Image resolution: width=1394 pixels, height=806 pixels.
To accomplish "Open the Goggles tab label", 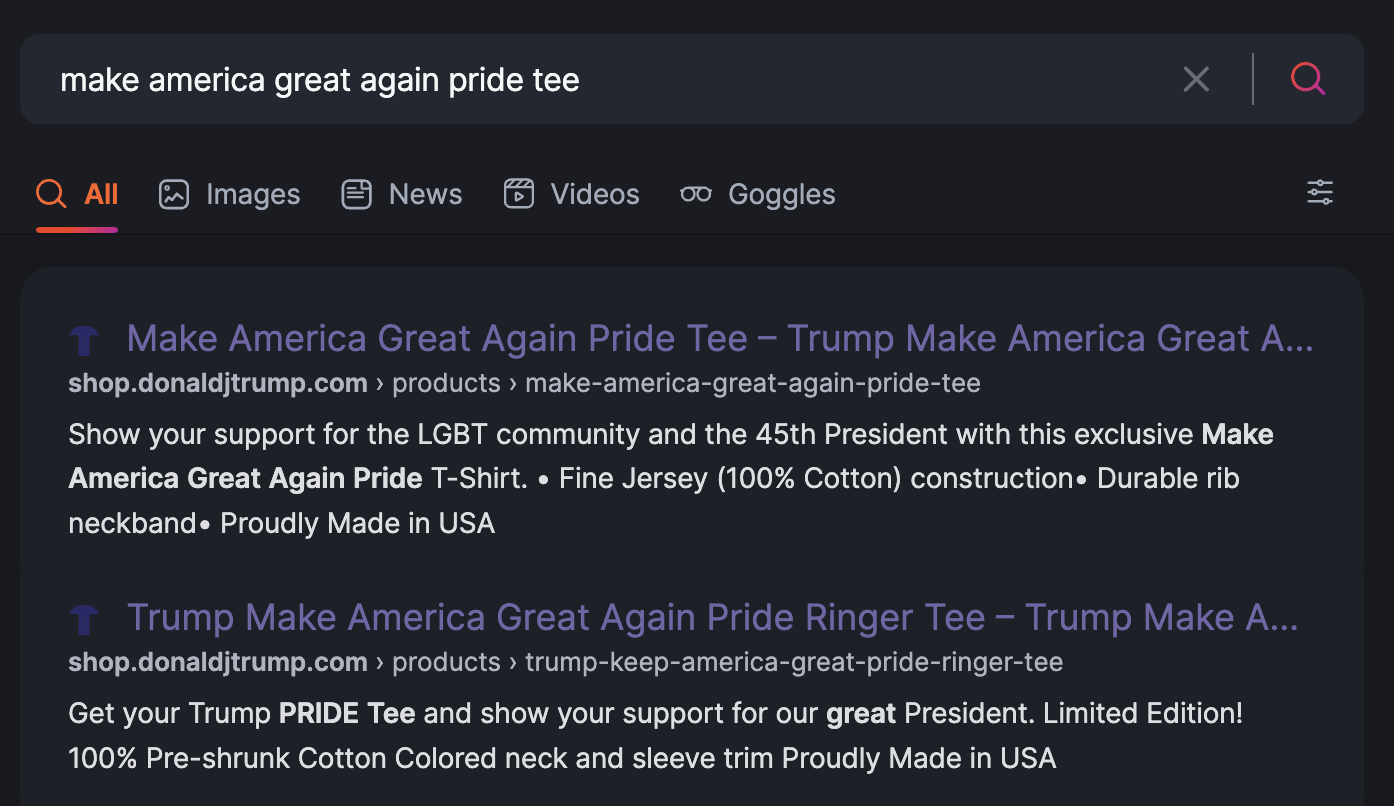I will [781, 194].
